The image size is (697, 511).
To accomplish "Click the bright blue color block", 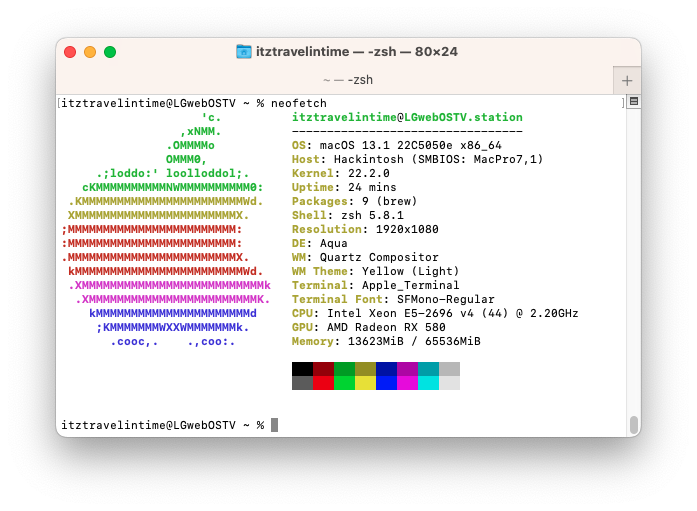I will [x=386, y=383].
